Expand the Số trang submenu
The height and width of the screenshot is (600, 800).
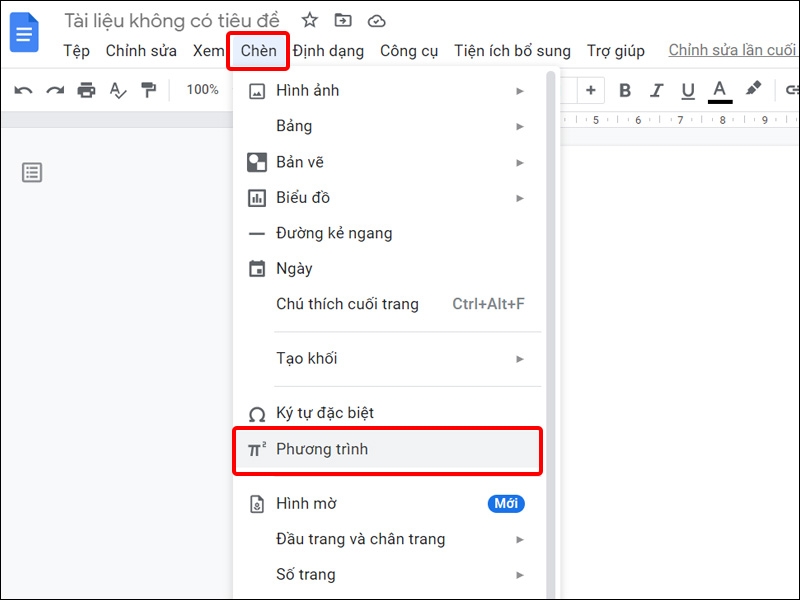point(387,574)
